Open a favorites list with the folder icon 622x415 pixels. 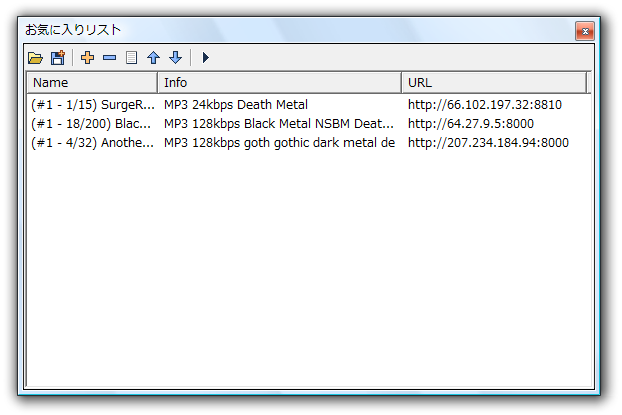pos(35,58)
